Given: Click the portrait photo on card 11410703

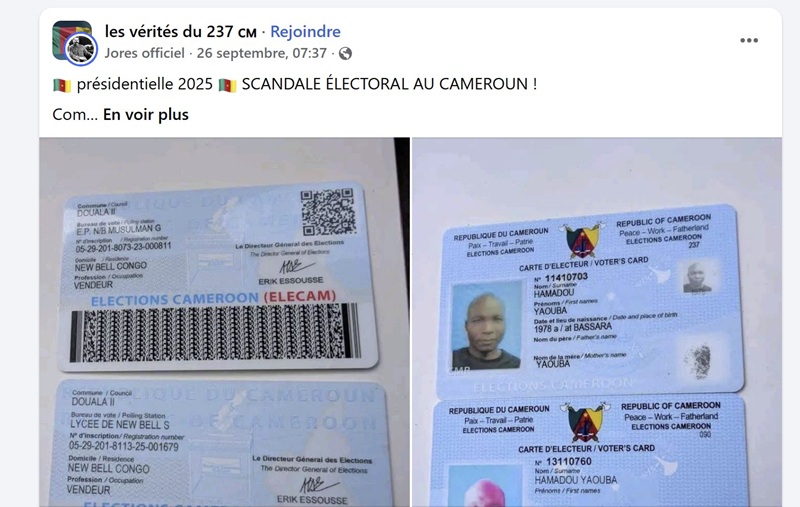Looking at the screenshot, I should click(486, 325).
